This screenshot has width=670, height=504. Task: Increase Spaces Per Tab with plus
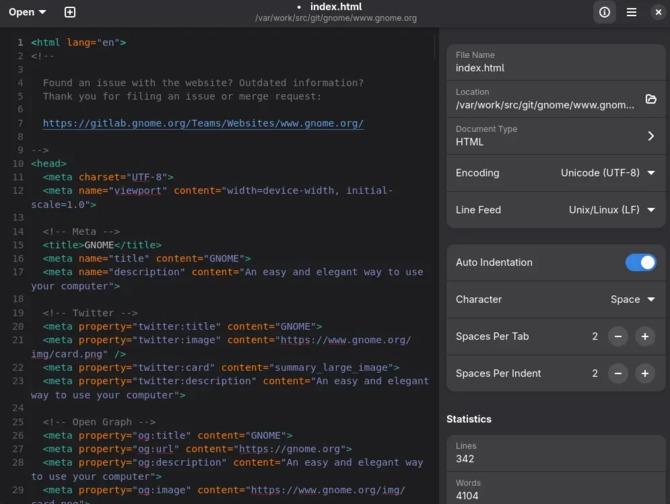coord(644,337)
